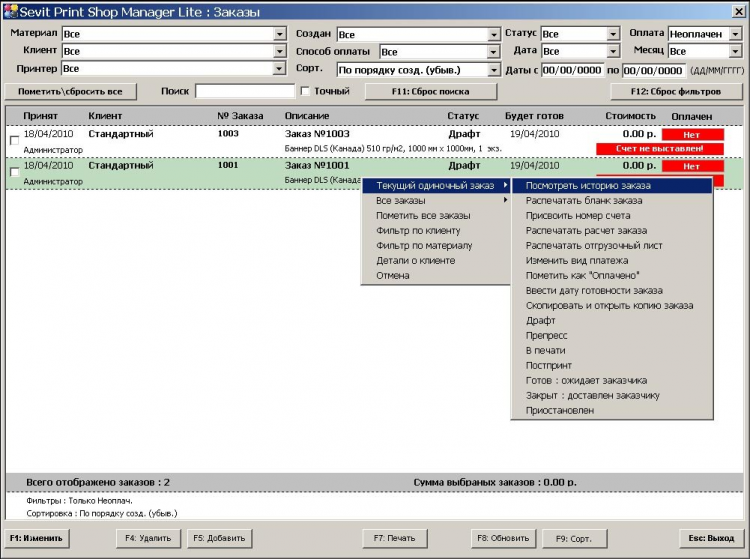Tick the checkbox for order №1001

point(13,172)
